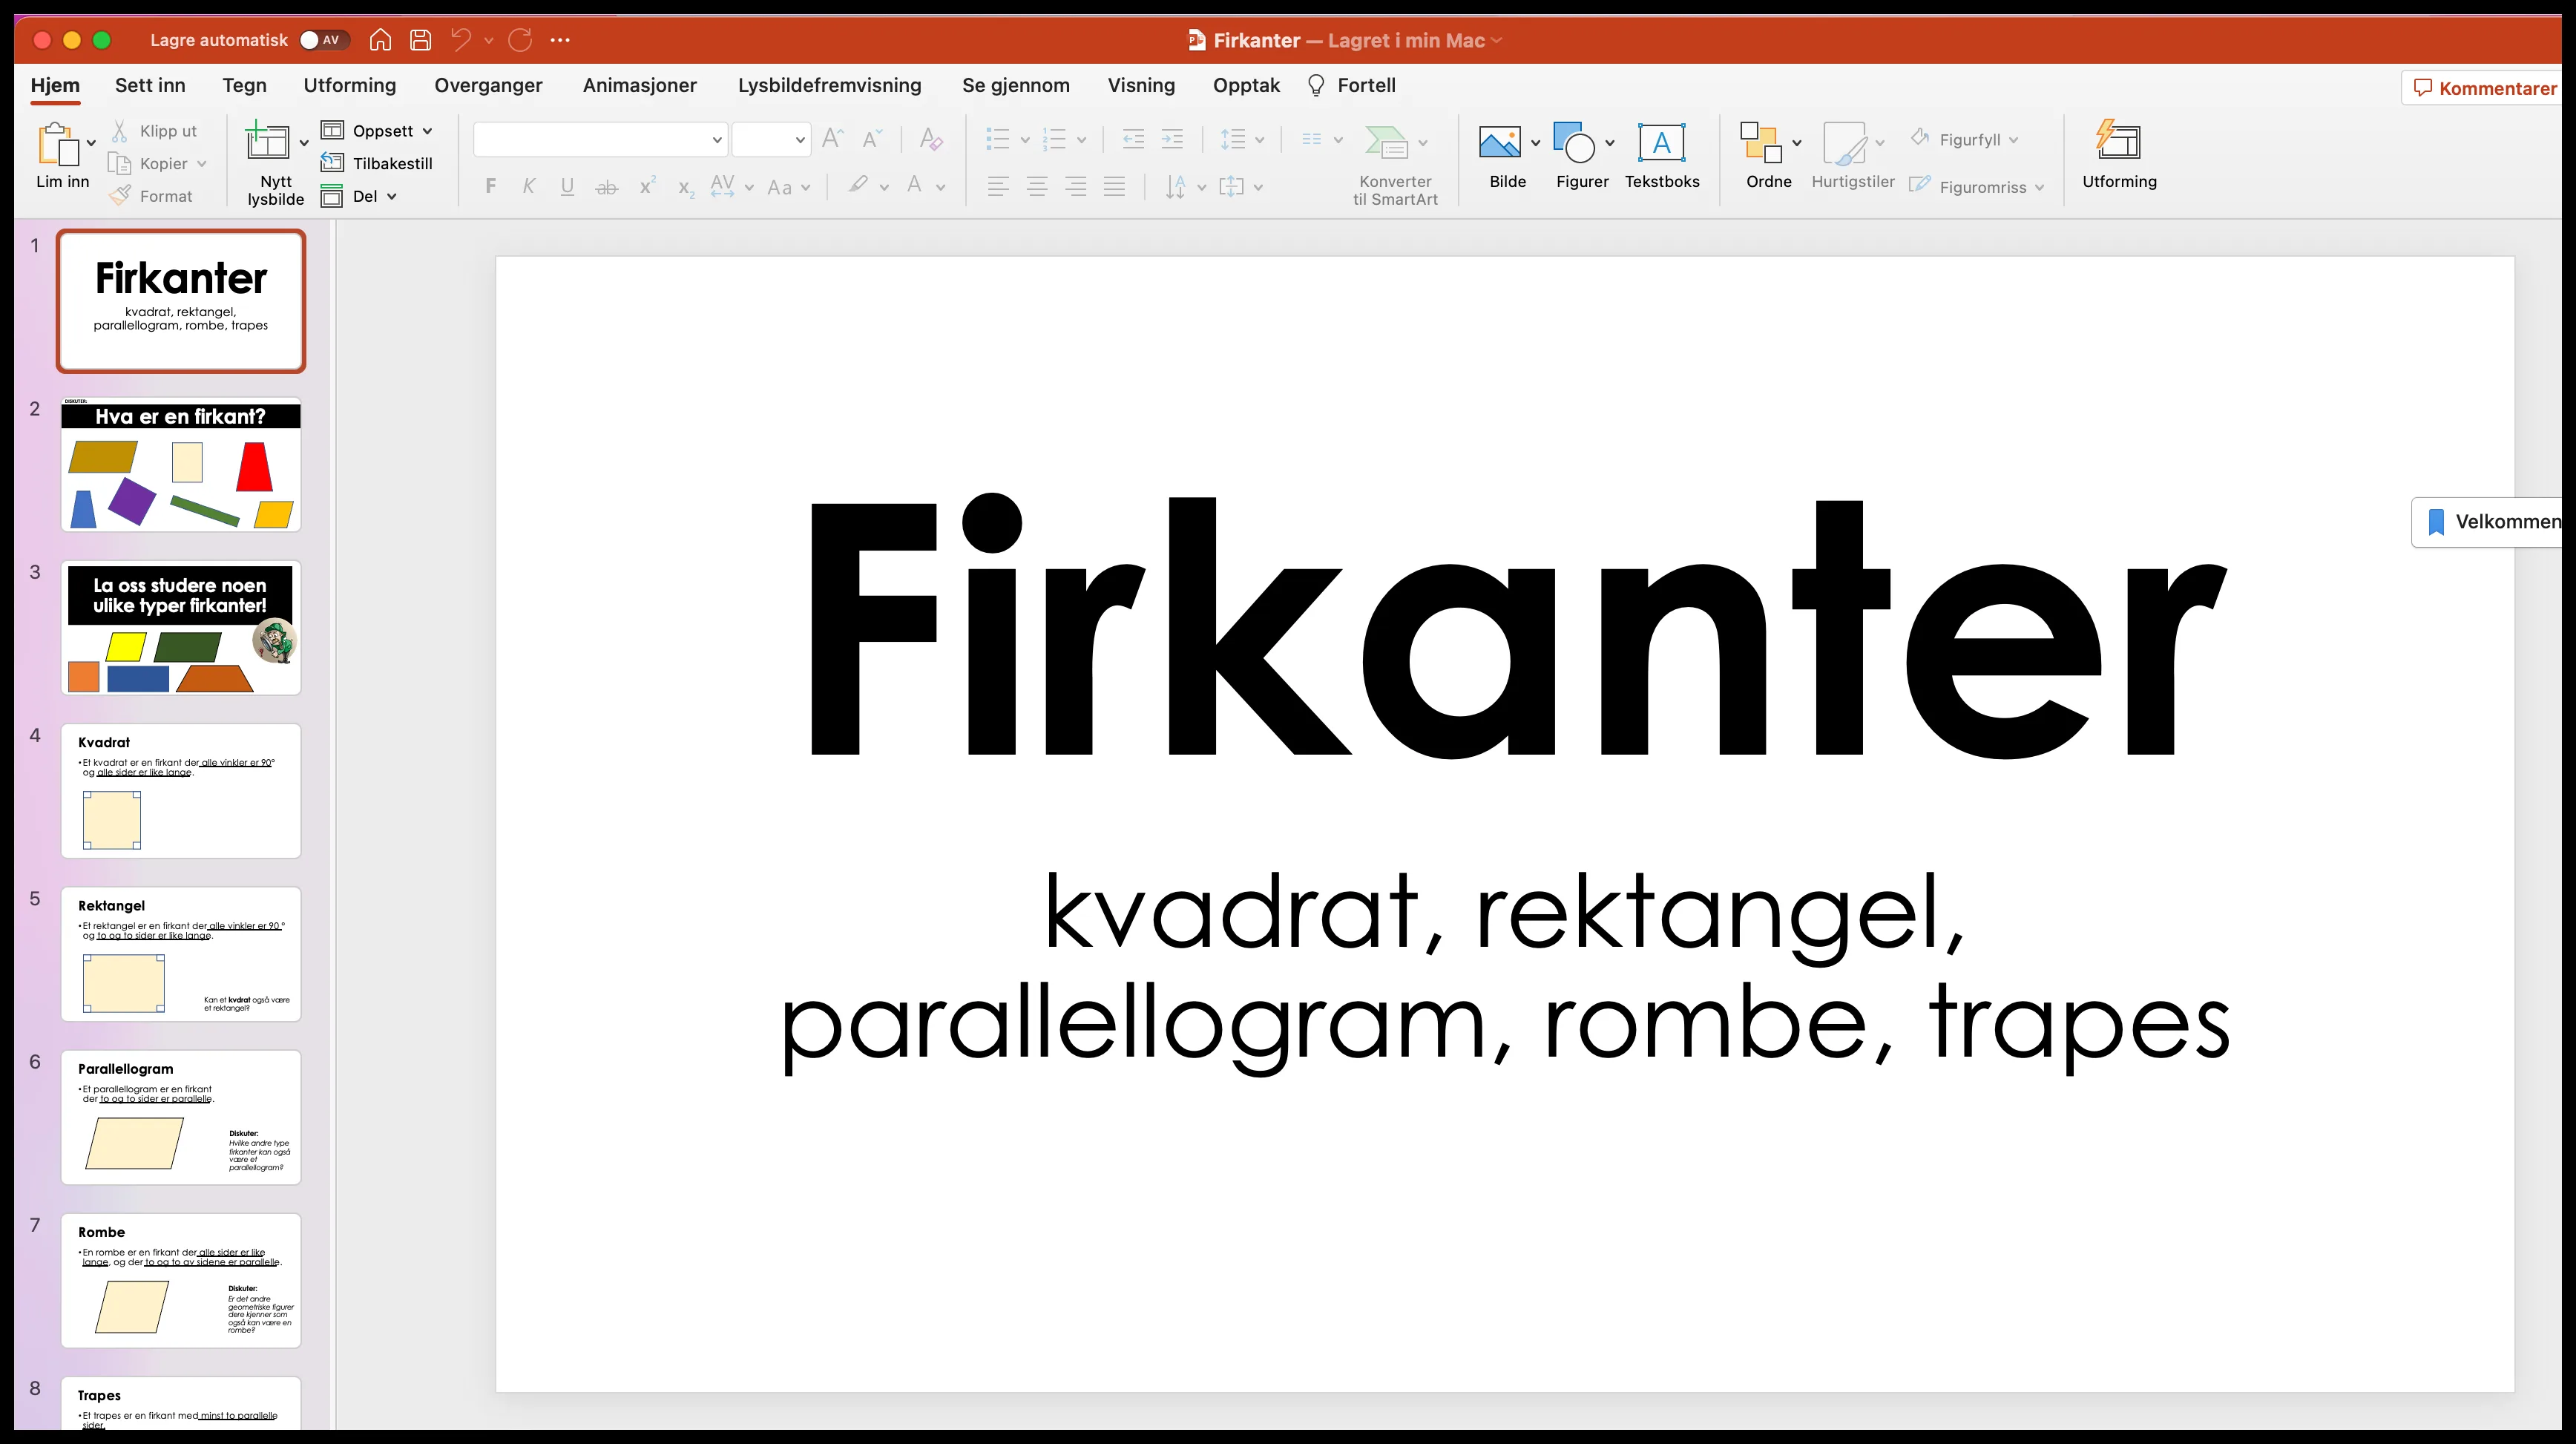Open the Animasjoner tab
The image size is (2576, 1444).
point(639,85)
